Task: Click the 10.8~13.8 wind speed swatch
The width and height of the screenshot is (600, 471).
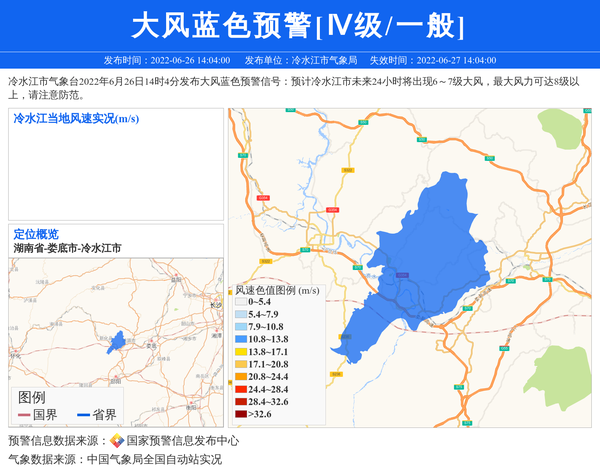Action: [x=241, y=340]
